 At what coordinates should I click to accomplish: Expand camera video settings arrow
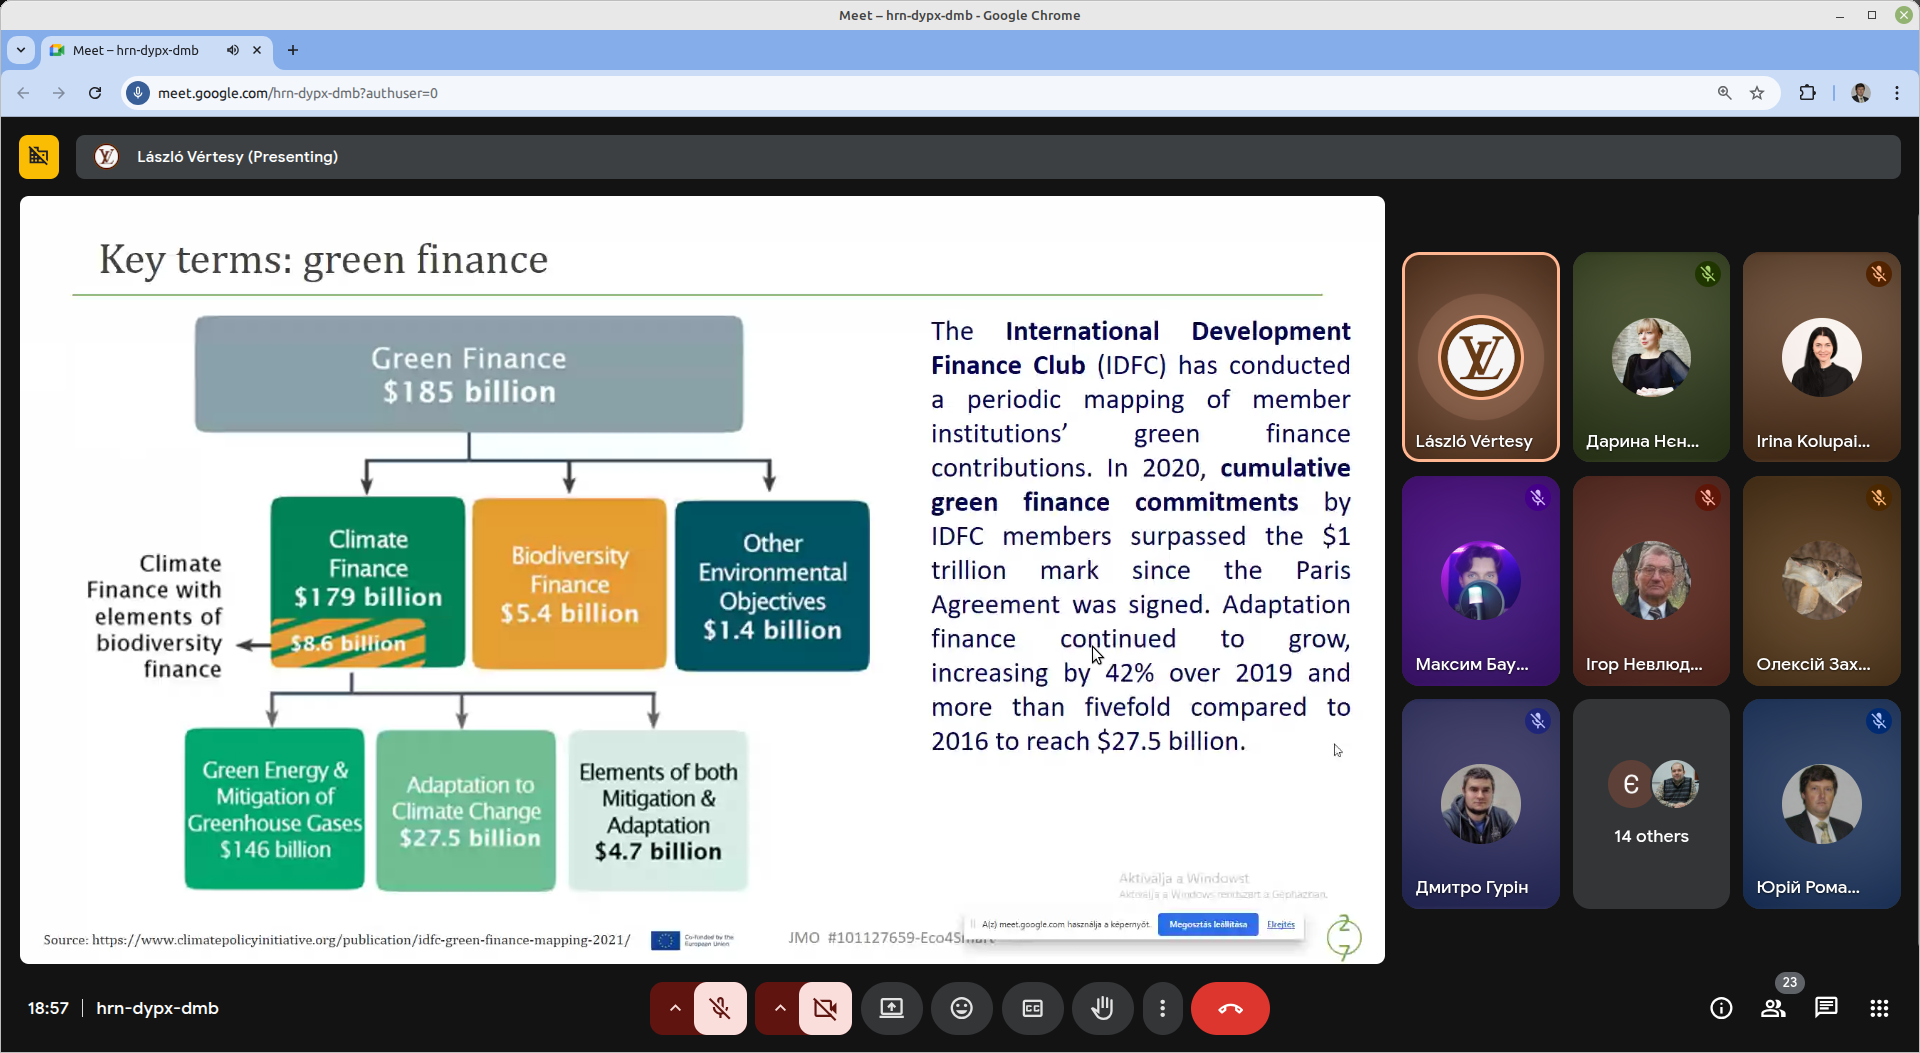click(x=780, y=1008)
